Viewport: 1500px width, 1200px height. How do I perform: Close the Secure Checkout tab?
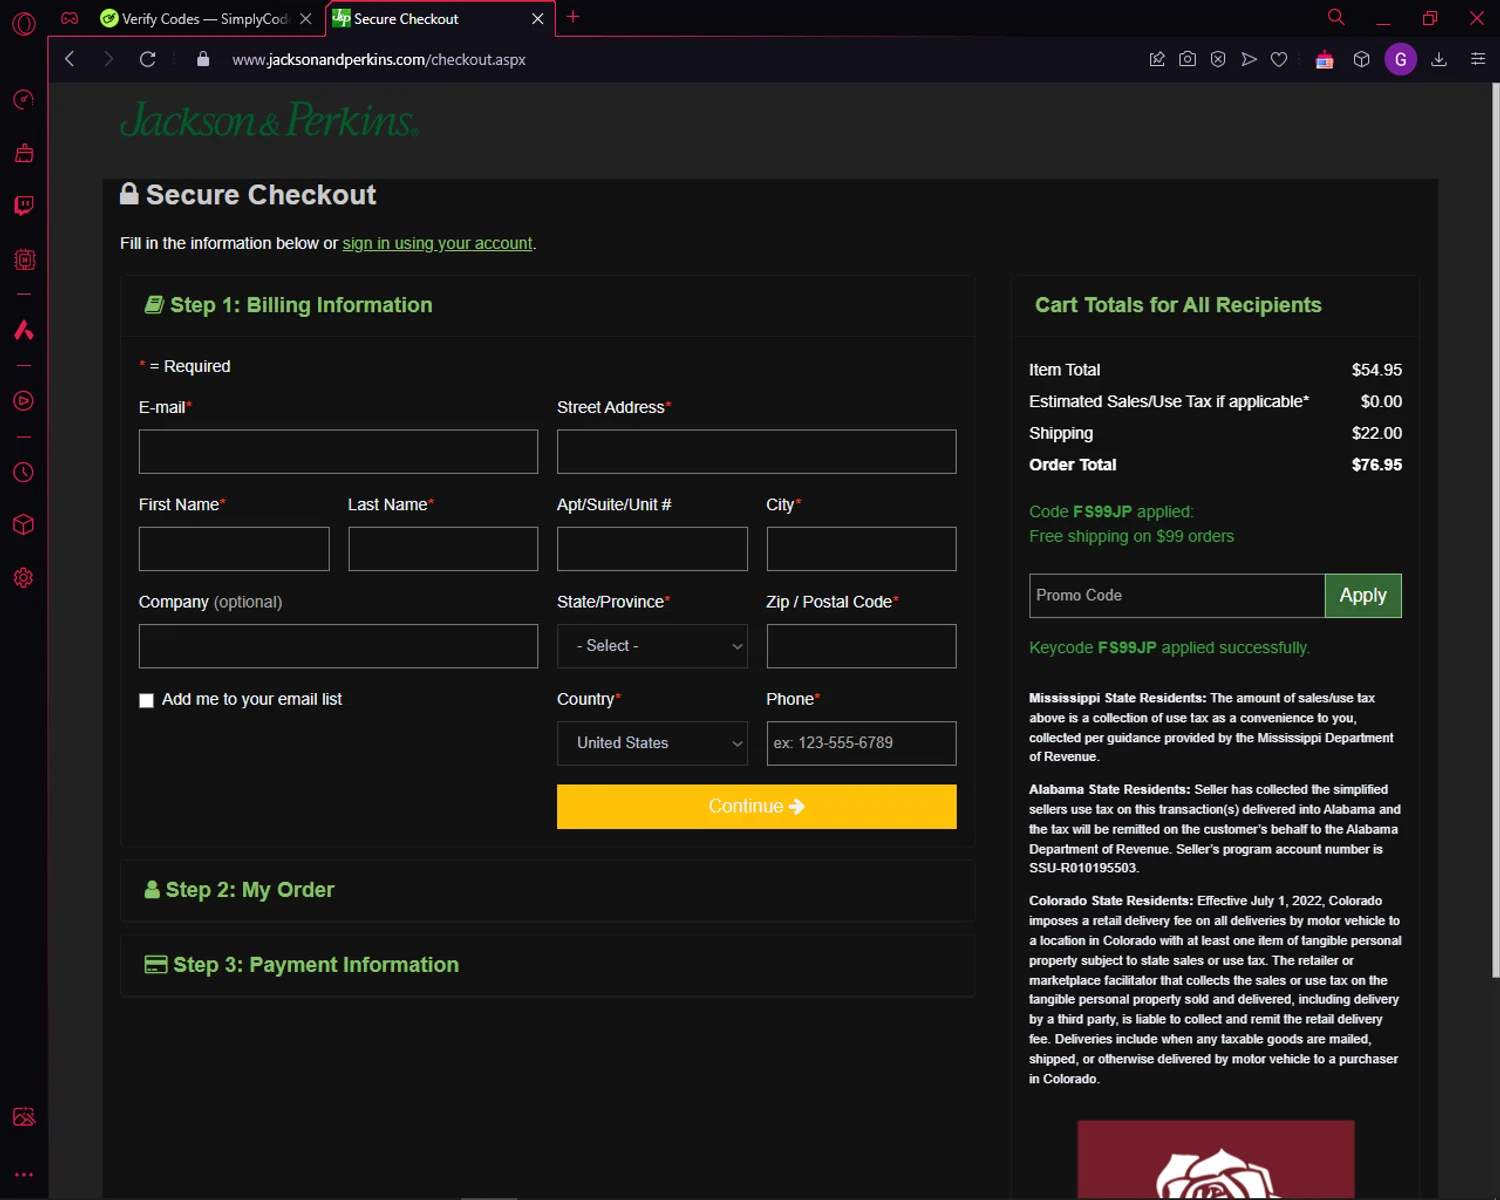(538, 19)
